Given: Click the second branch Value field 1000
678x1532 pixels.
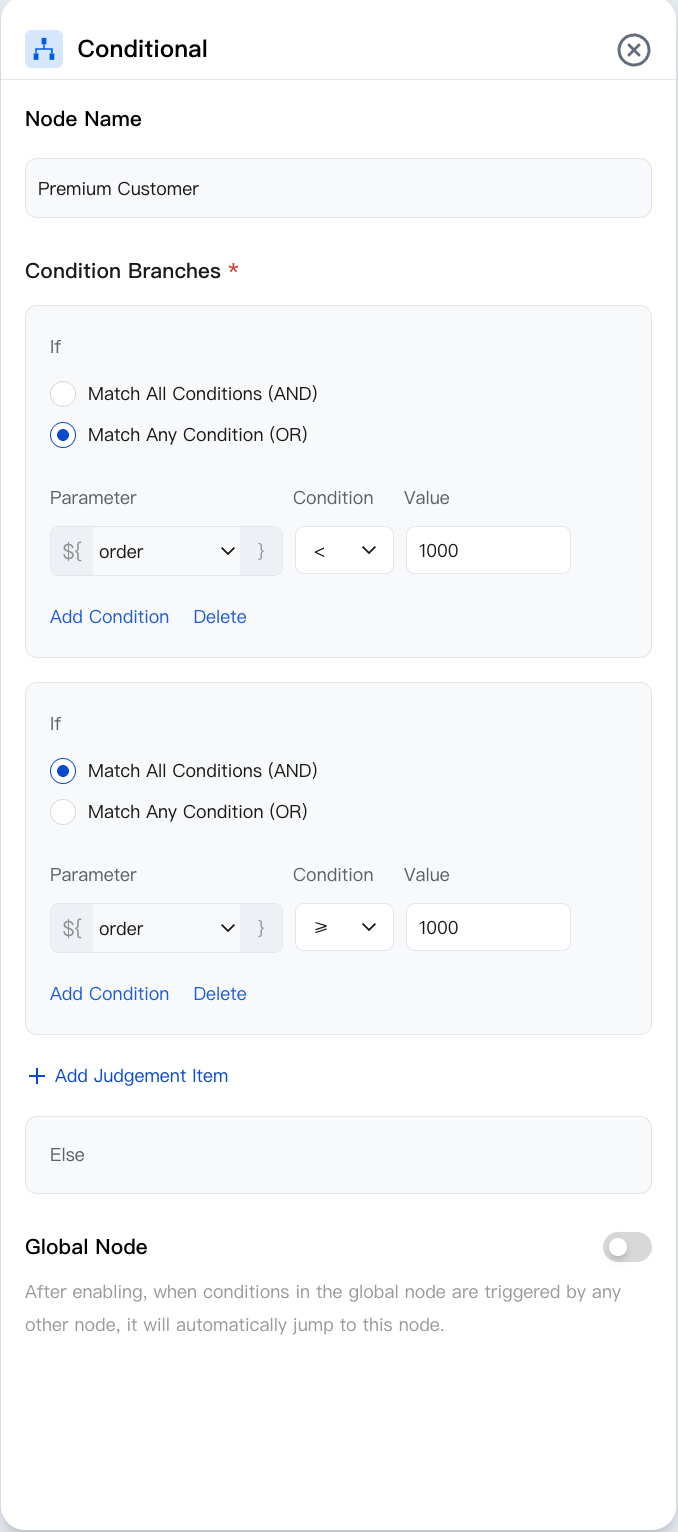Looking at the screenshot, I should click(x=488, y=928).
